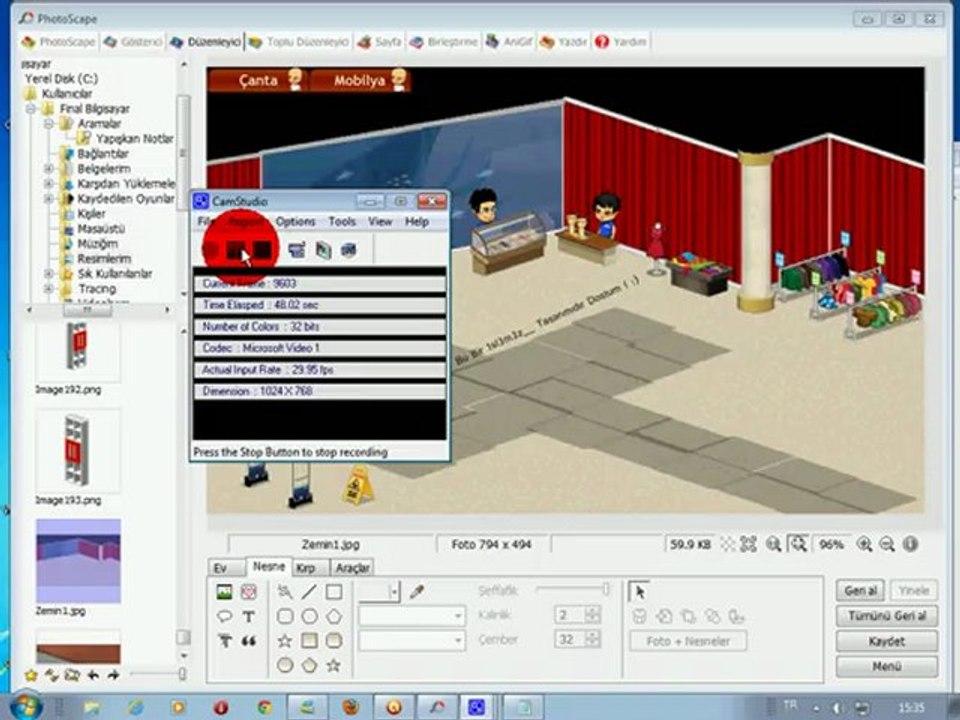The height and width of the screenshot is (720, 960).
Task: Click the back arrow below thumbnails
Action: pyautogui.click(x=93, y=675)
